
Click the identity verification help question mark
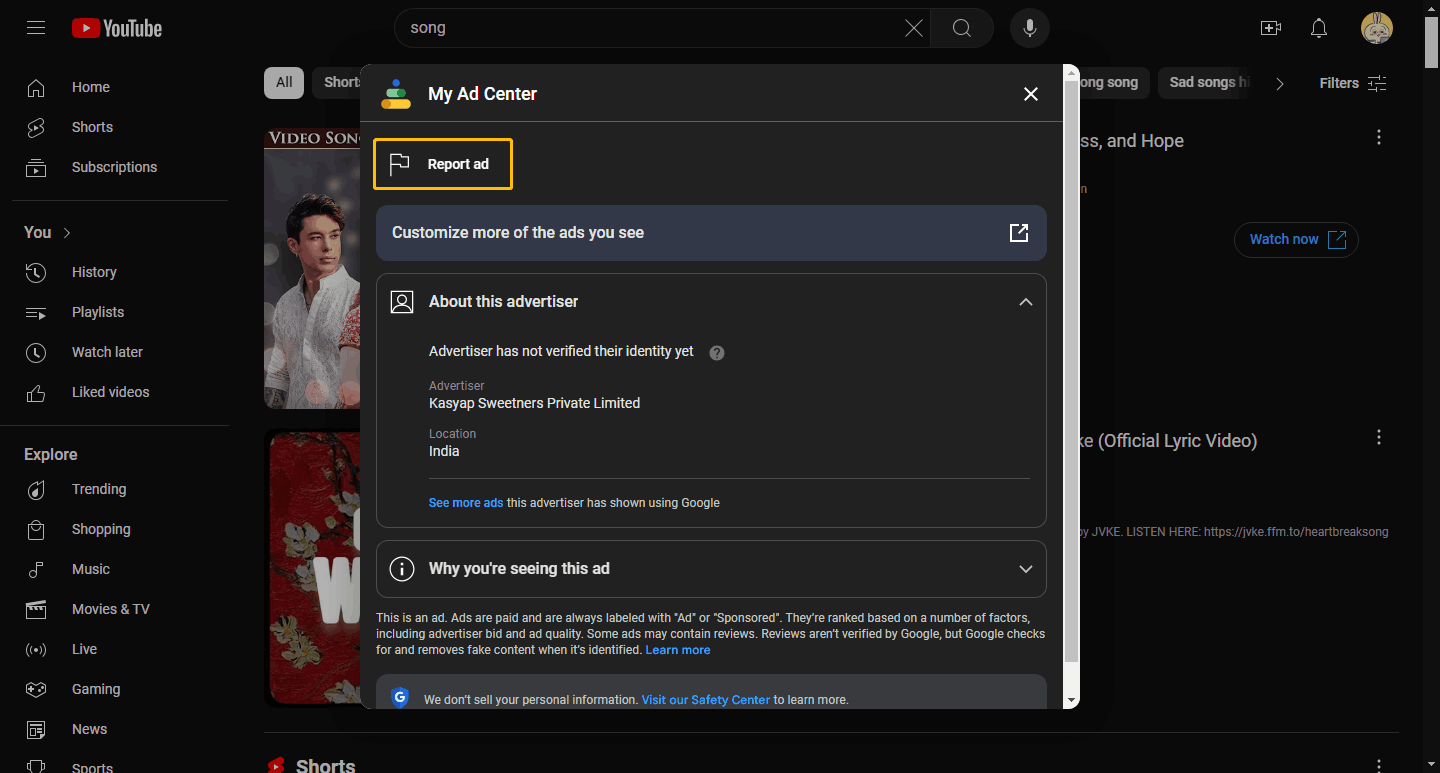pyautogui.click(x=717, y=353)
